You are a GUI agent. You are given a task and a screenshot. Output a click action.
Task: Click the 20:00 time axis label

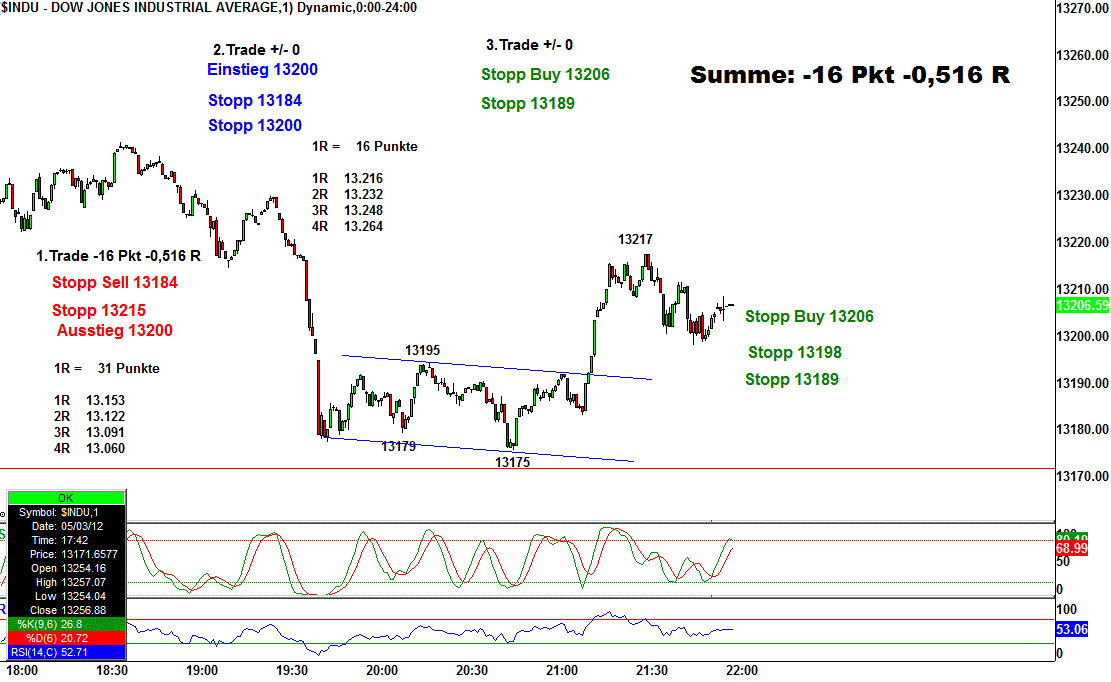coord(382,670)
